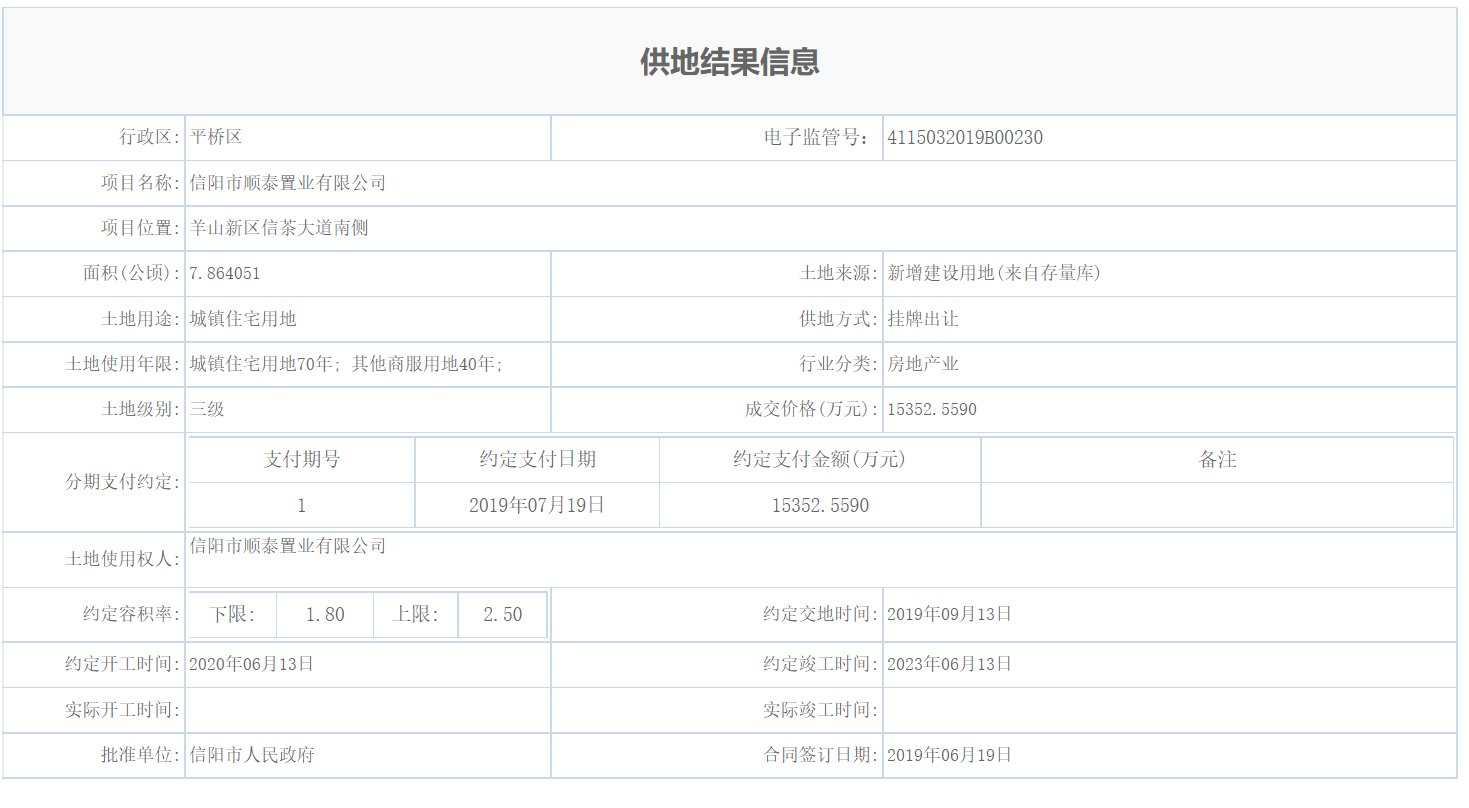1469x808 pixels.
Task: Select the 成交价格 value 15352.5590
Action: tap(932, 410)
